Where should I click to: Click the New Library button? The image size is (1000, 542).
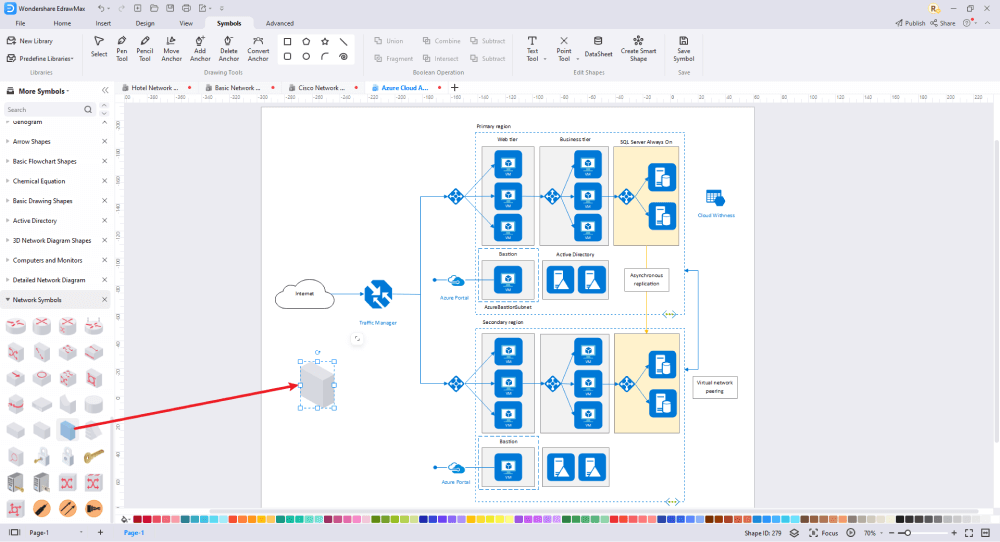(30, 41)
